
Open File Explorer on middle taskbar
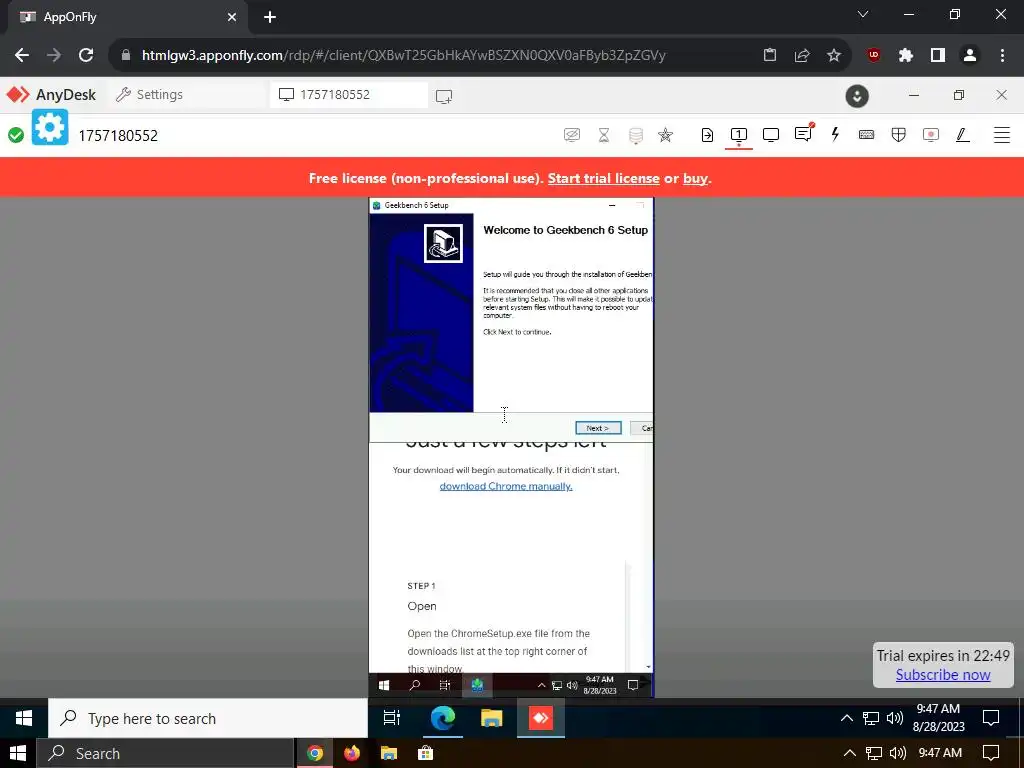492,718
